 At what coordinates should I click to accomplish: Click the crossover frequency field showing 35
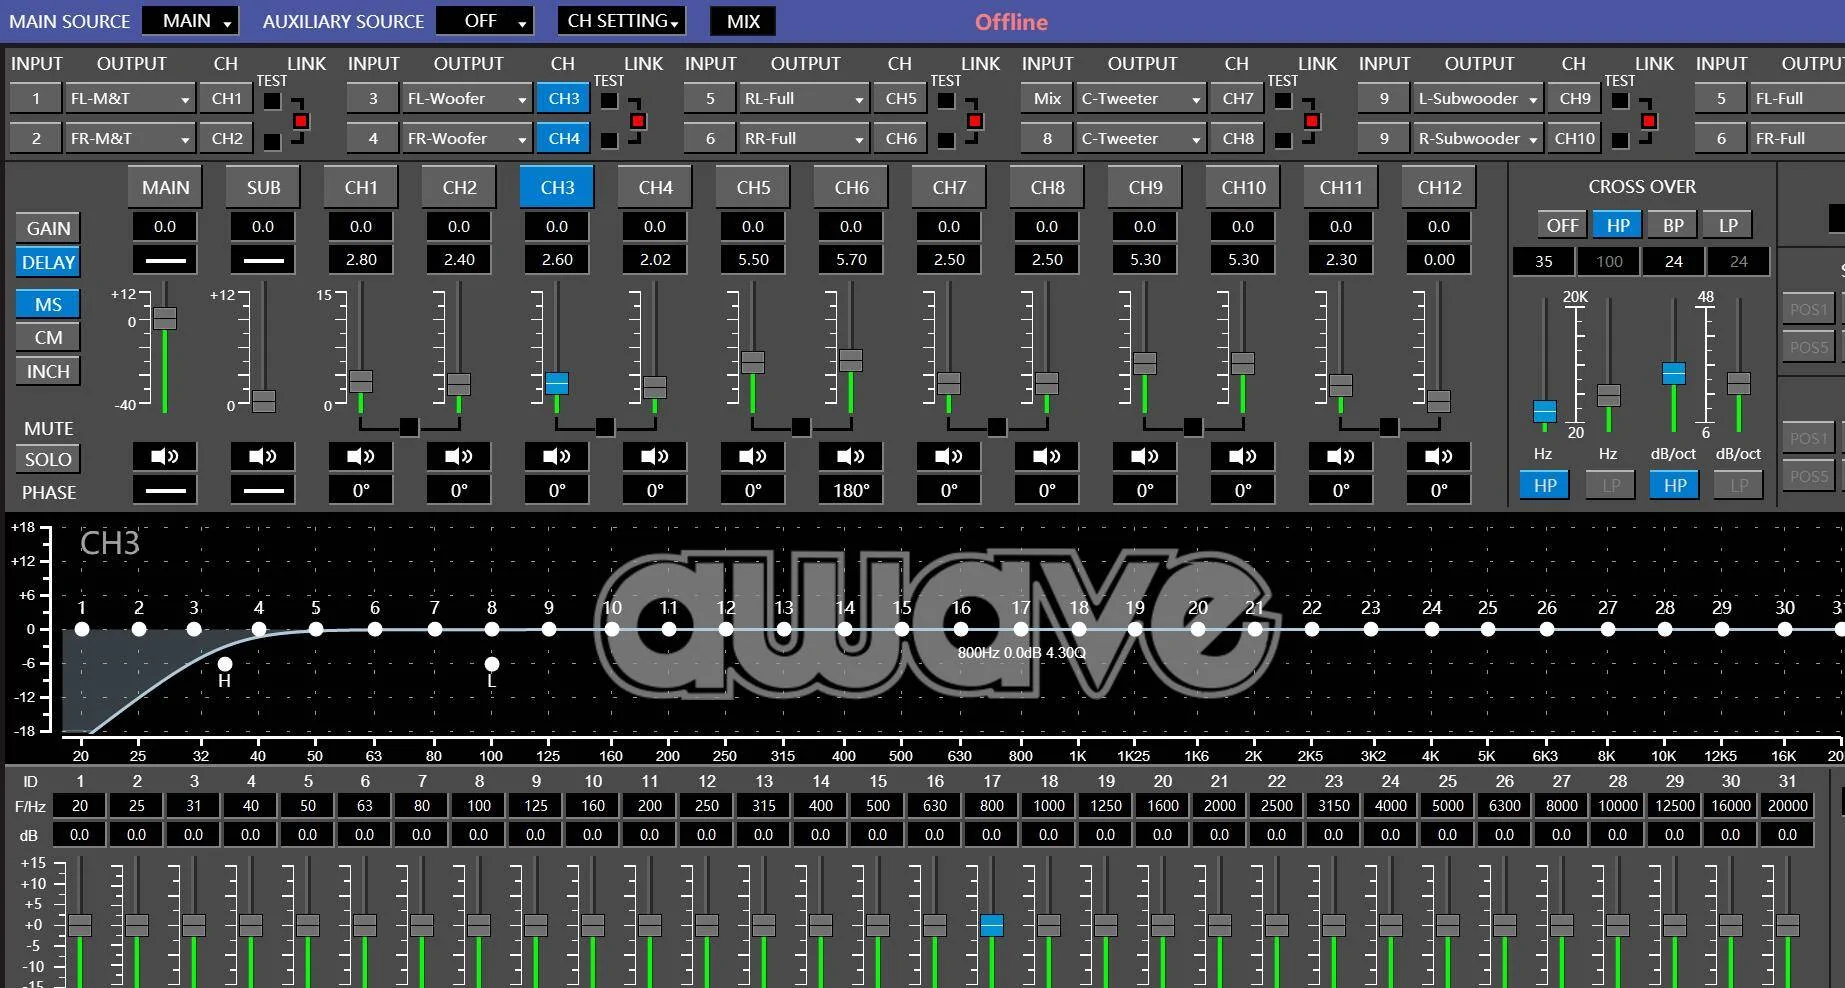pyautogui.click(x=1544, y=261)
